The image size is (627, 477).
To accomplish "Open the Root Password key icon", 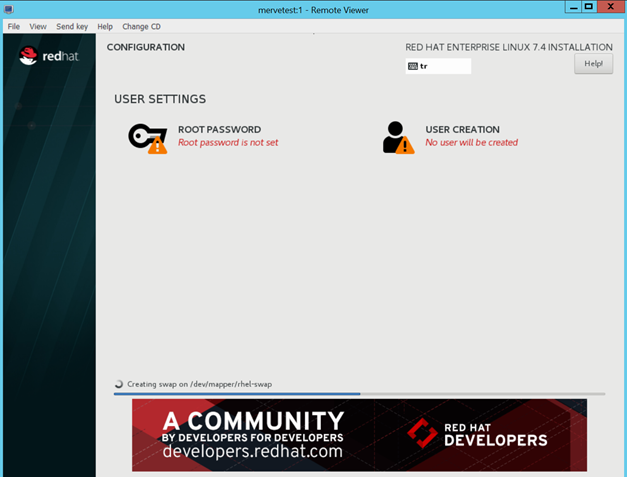I will 148,138.
